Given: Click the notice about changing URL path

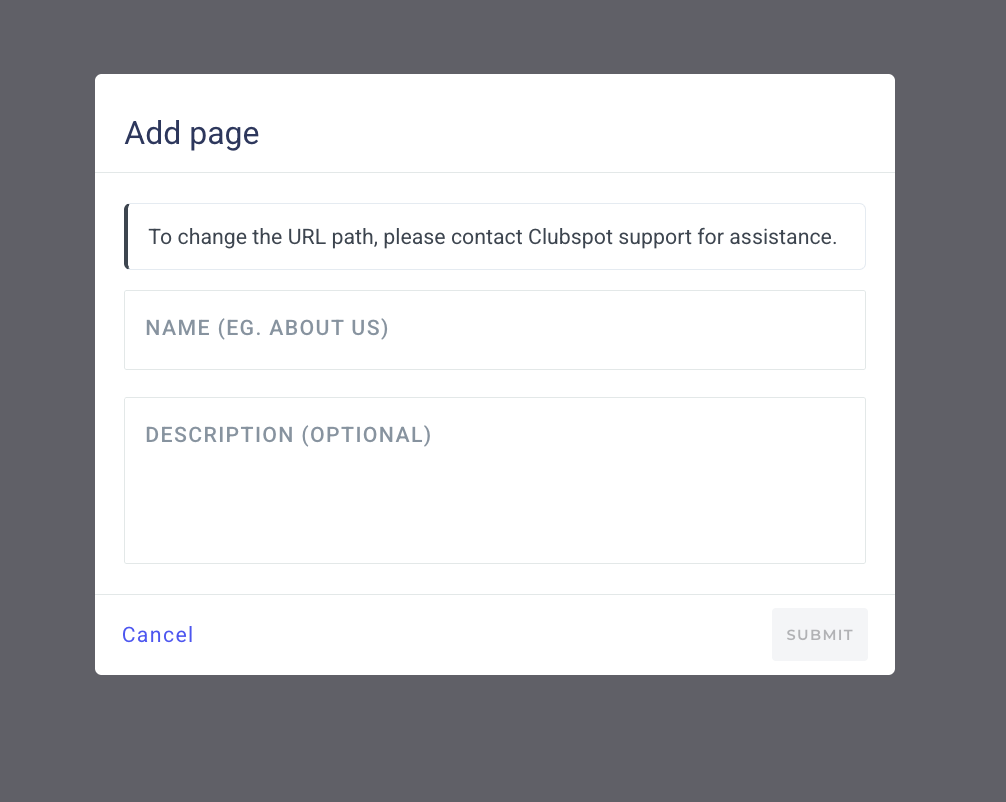Looking at the screenshot, I should [494, 237].
